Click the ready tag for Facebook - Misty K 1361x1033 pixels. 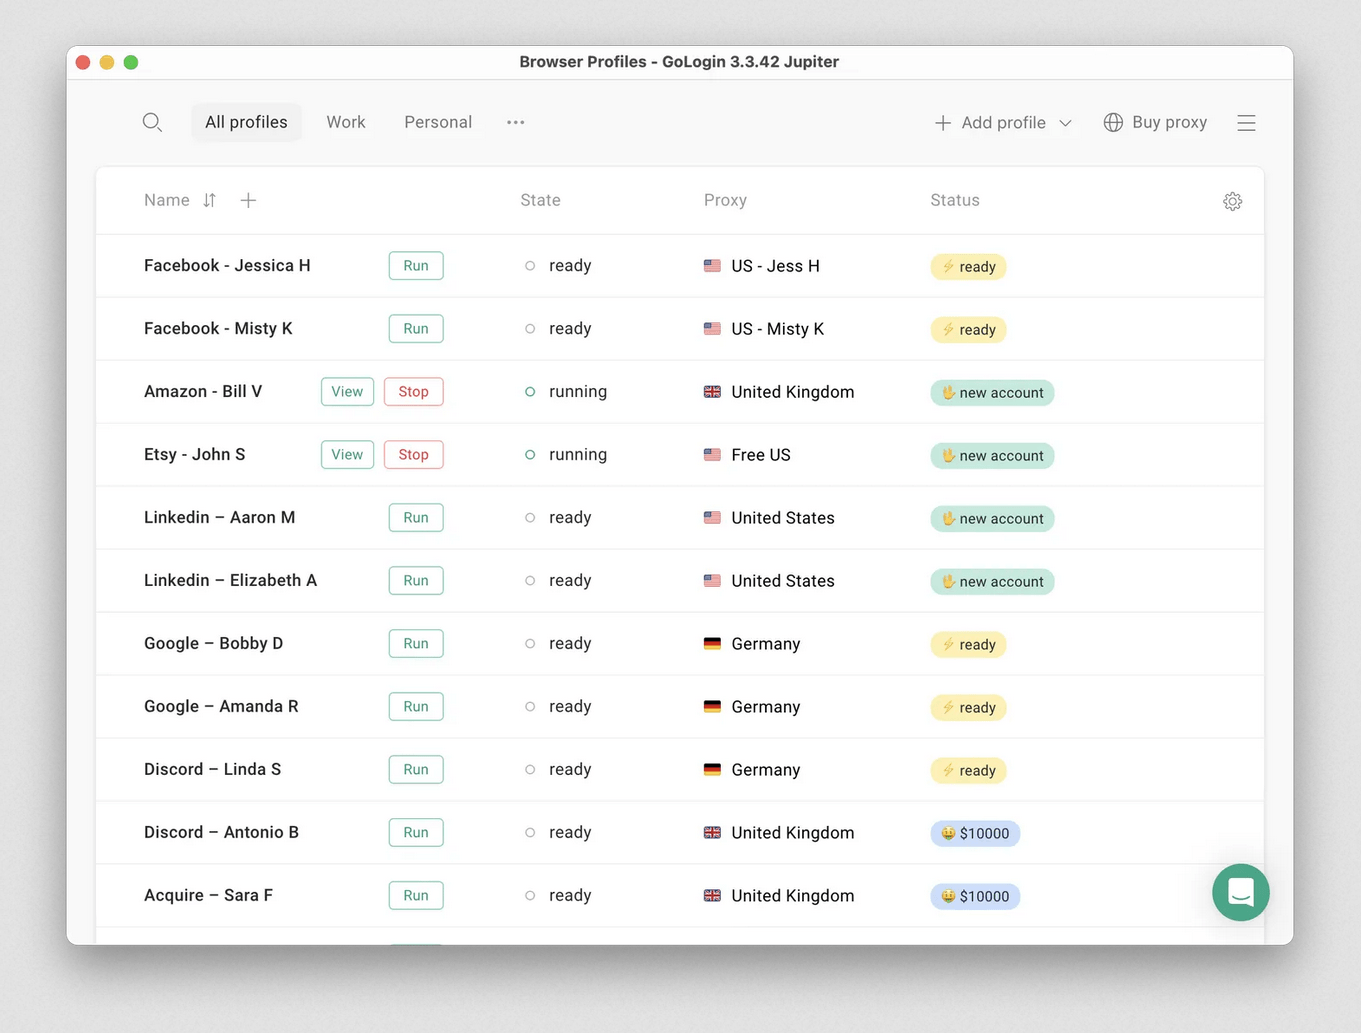click(x=968, y=330)
